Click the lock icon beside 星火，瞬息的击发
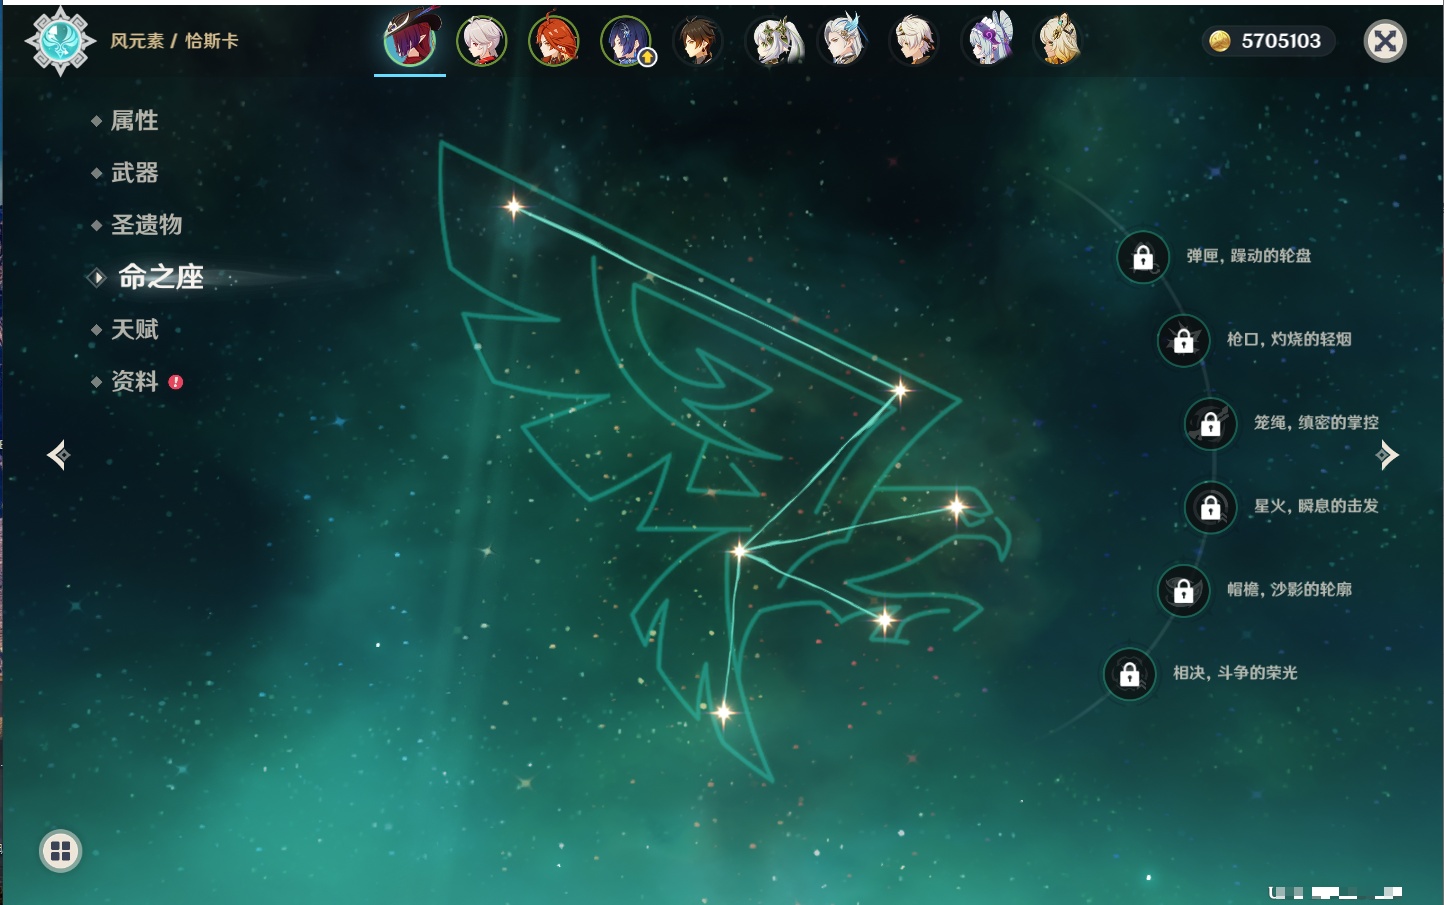1444x905 pixels. click(1211, 508)
